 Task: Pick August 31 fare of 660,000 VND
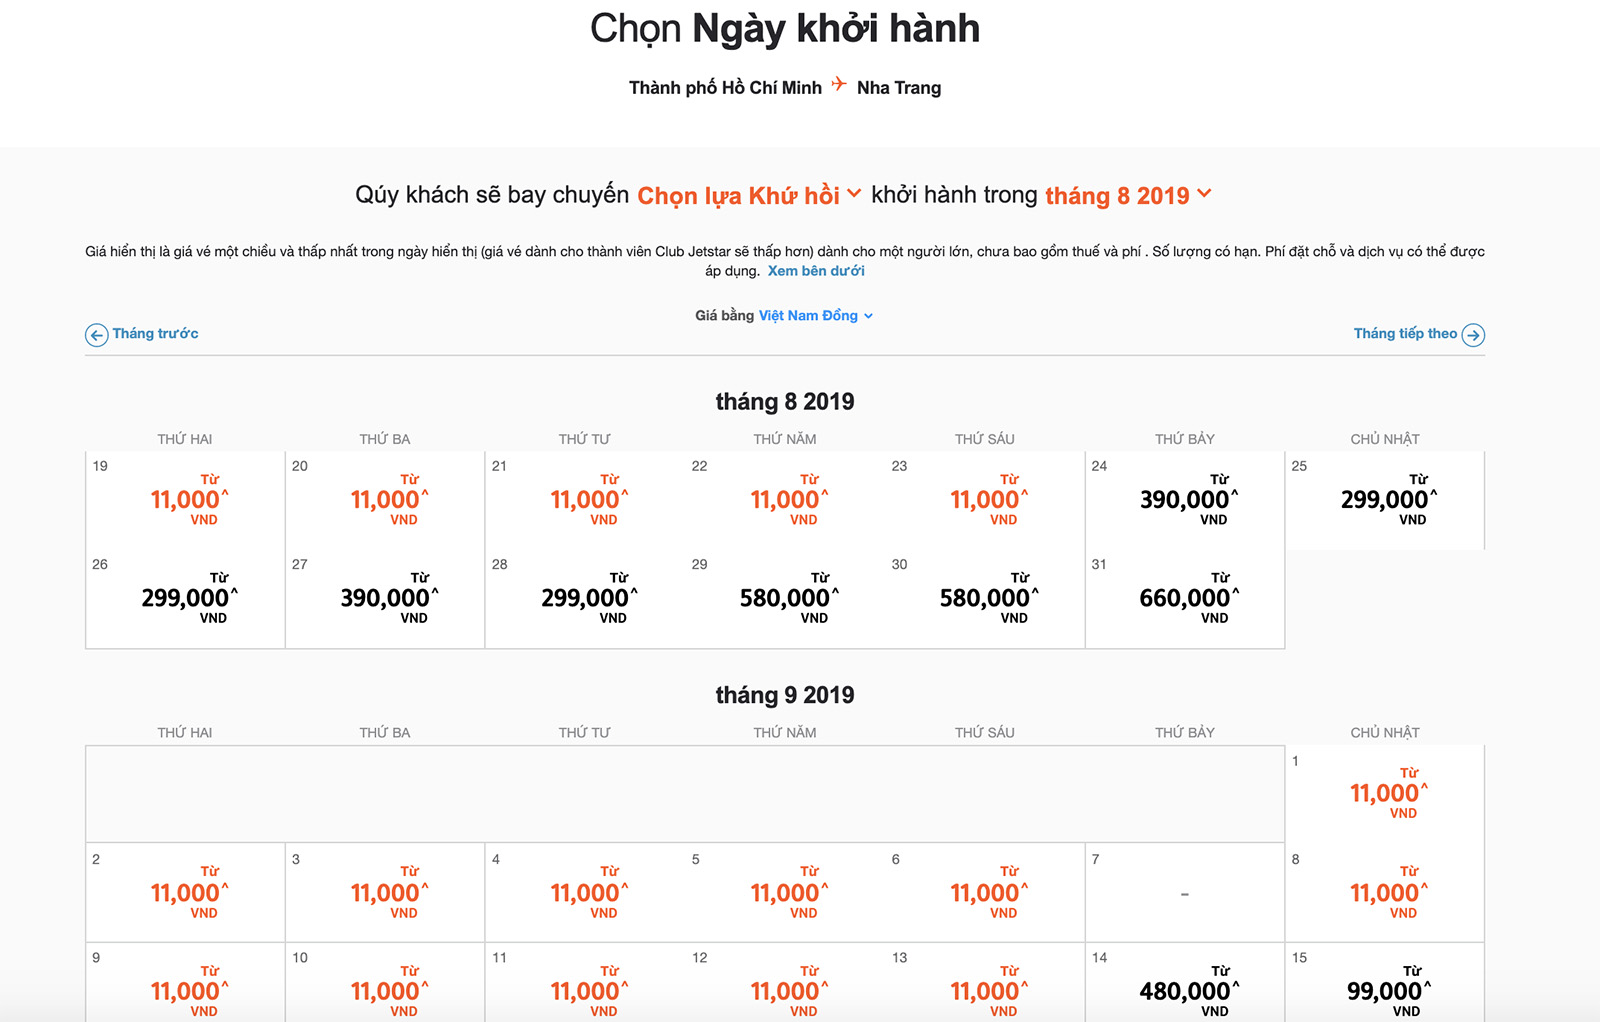click(x=1185, y=598)
